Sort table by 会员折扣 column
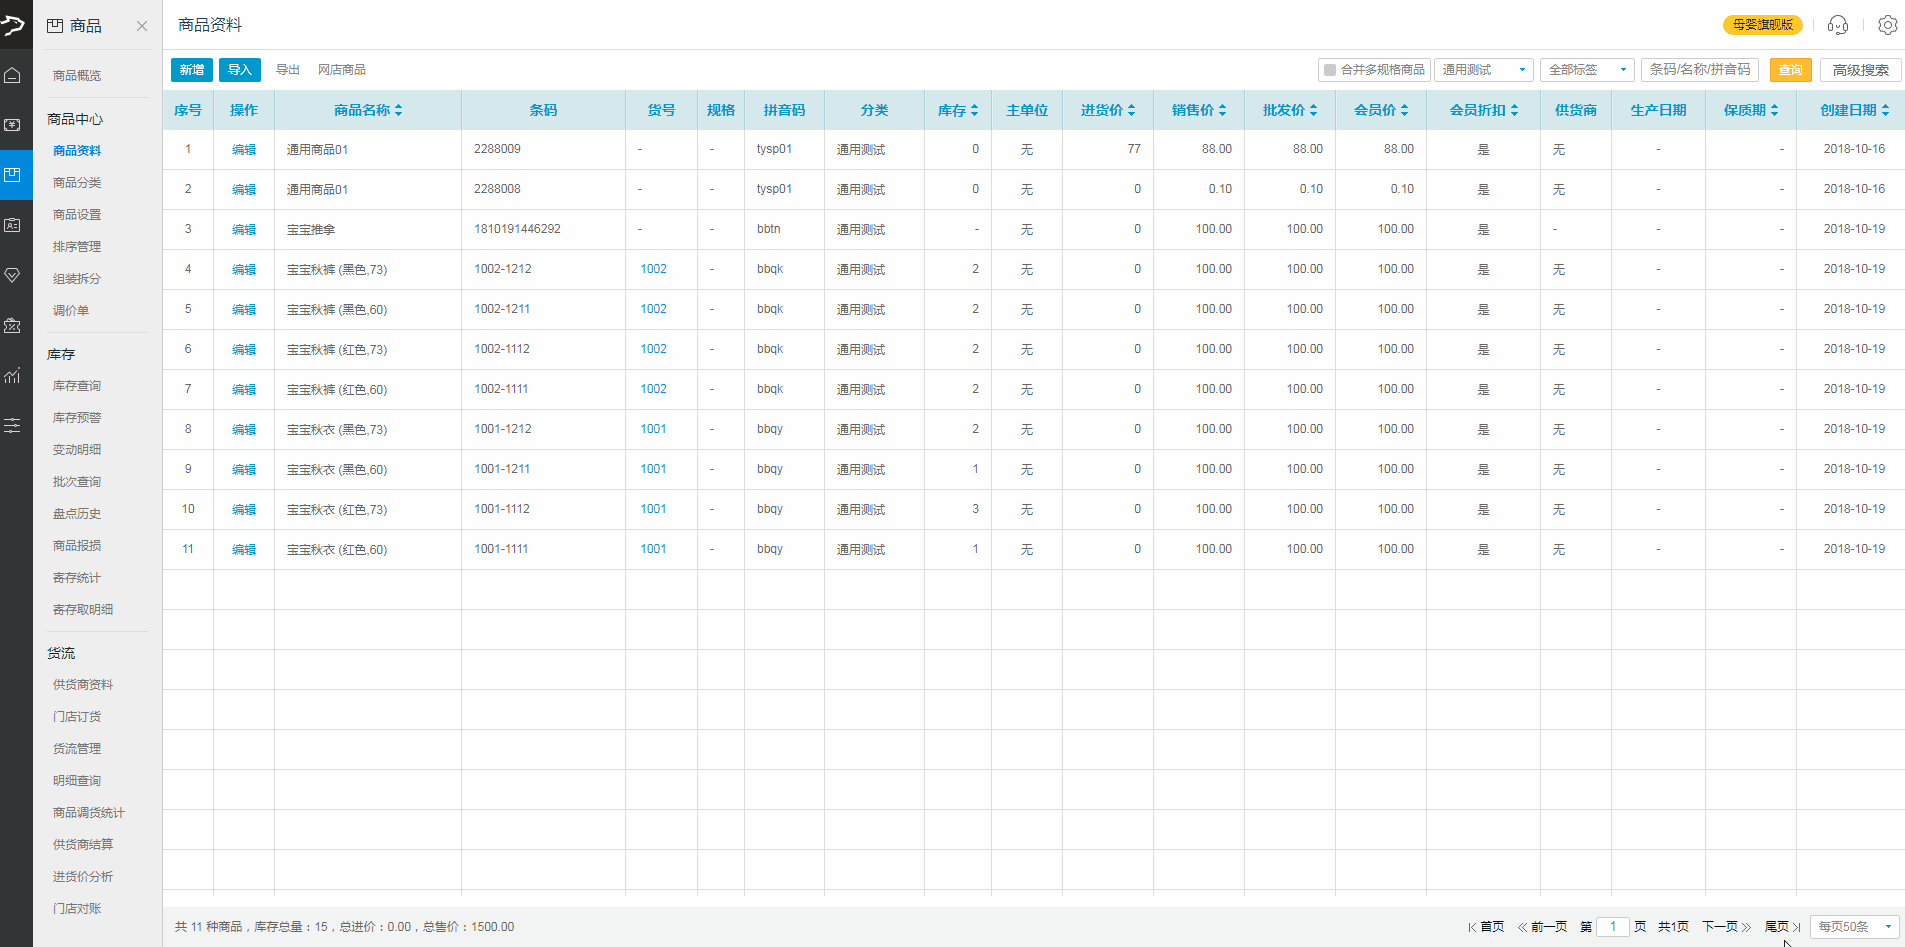Screen dimensions: 1905x947 point(1514,110)
